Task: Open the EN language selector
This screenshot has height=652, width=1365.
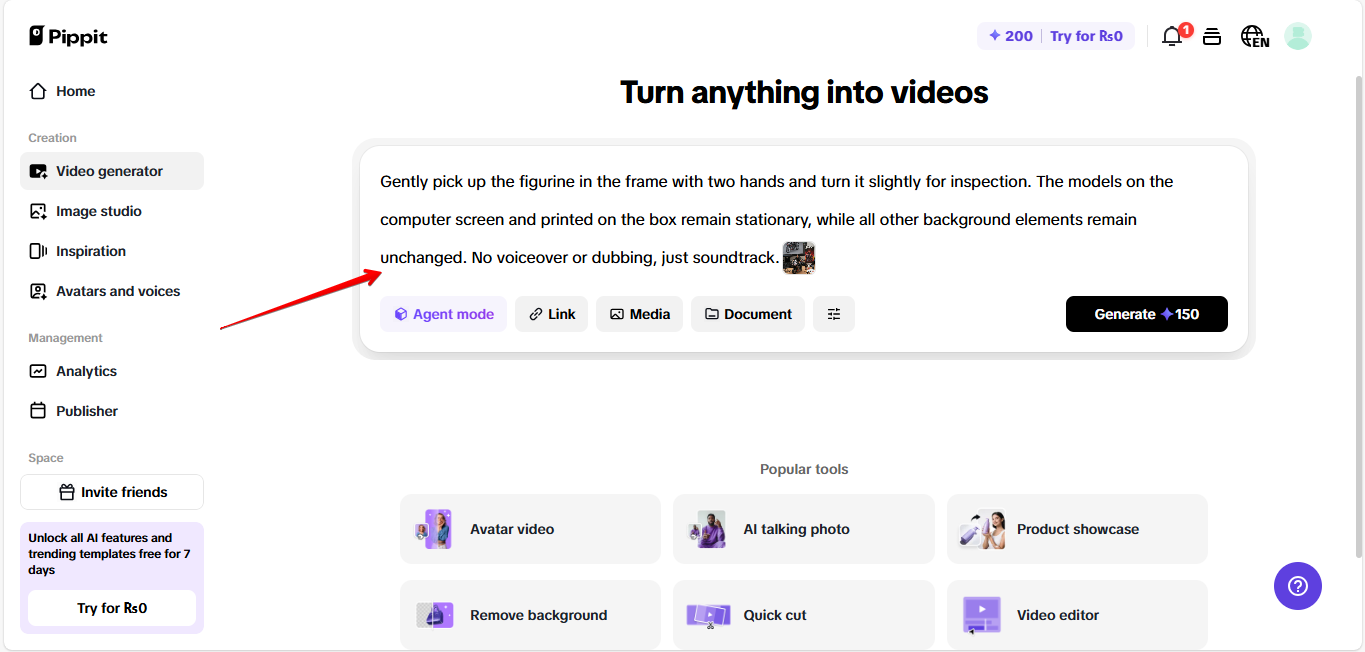Action: pyautogui.click(x=1254, y=36)
